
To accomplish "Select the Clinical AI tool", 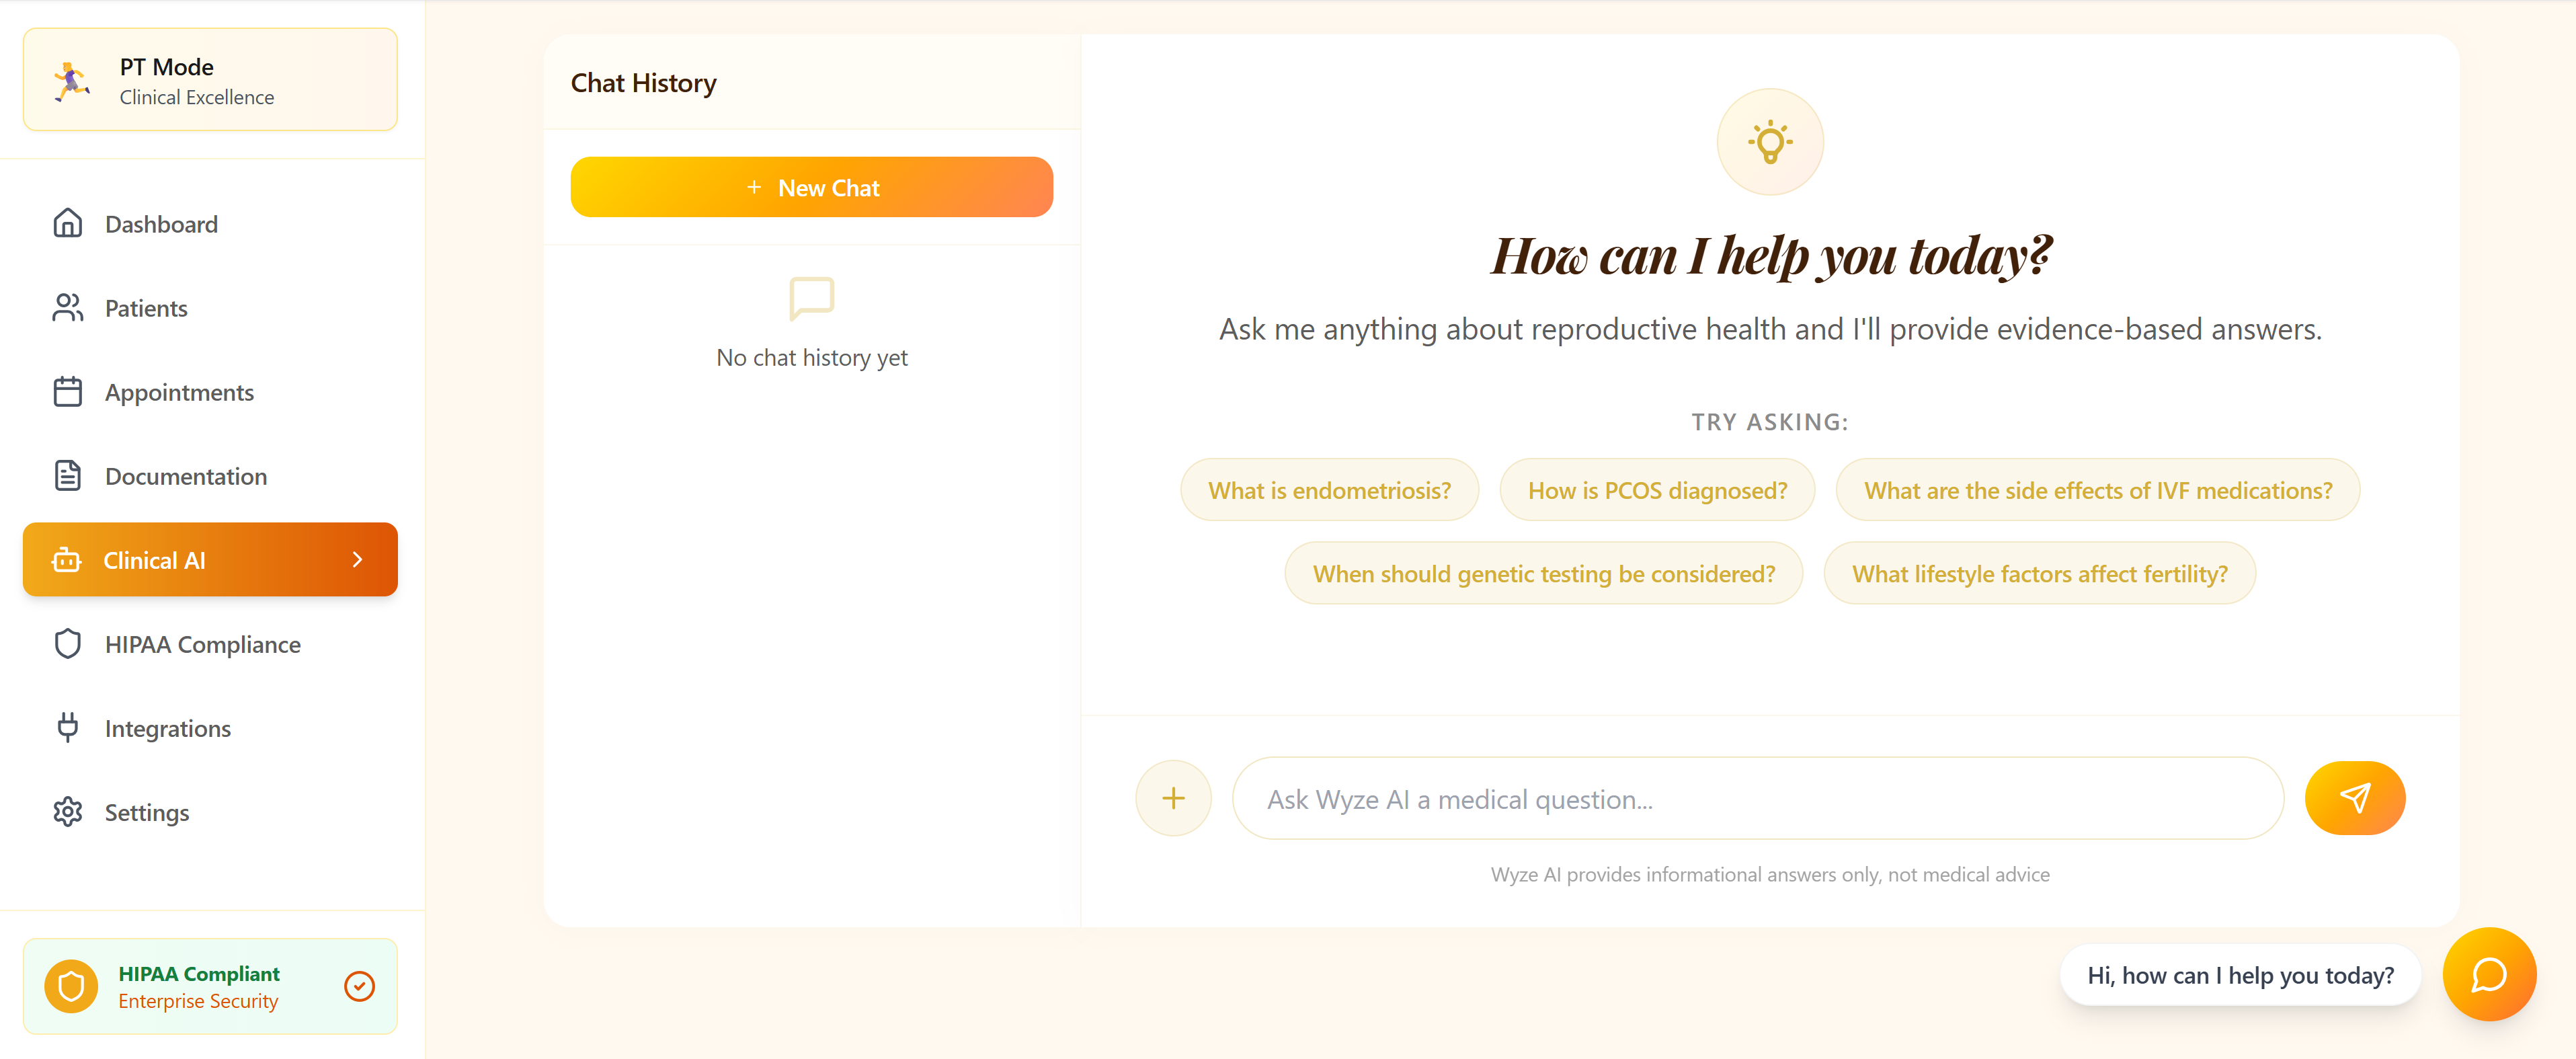I will (154, 560).
